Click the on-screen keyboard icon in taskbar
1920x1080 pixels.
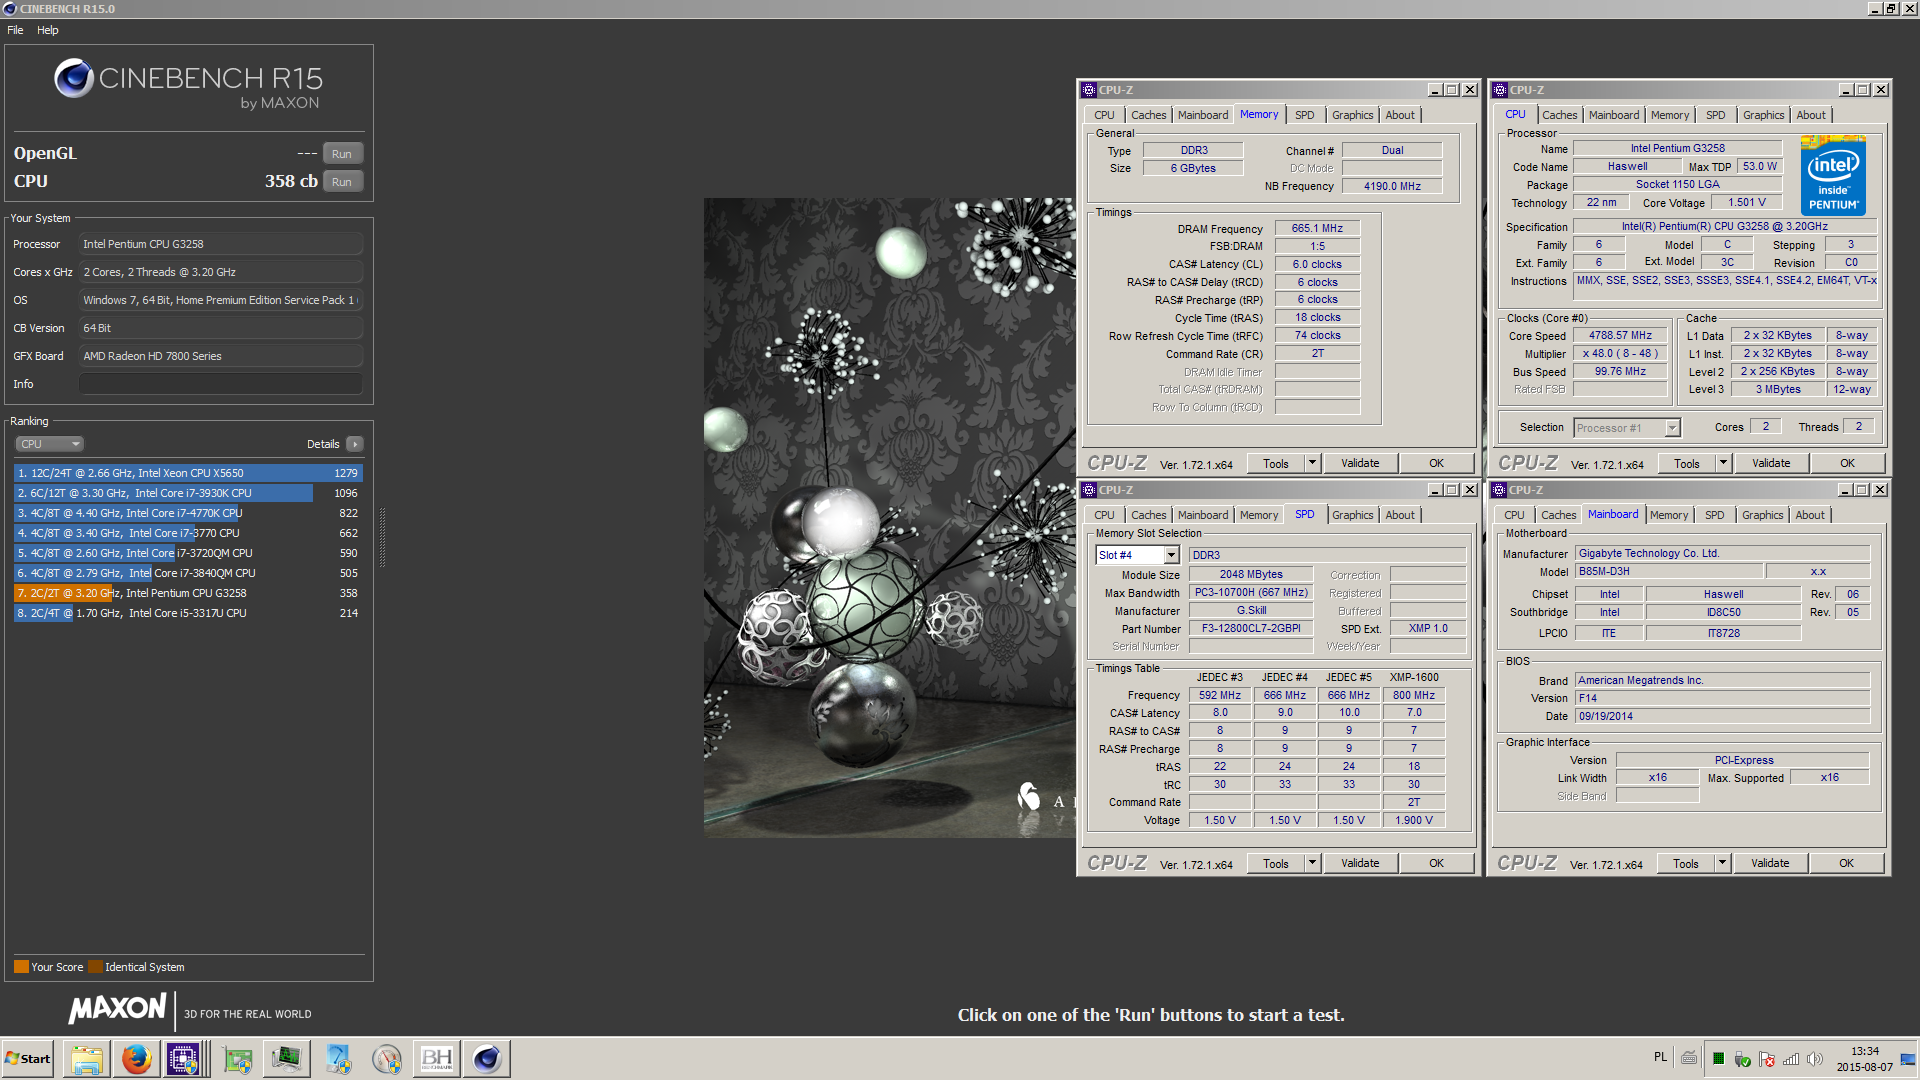1689,1058
